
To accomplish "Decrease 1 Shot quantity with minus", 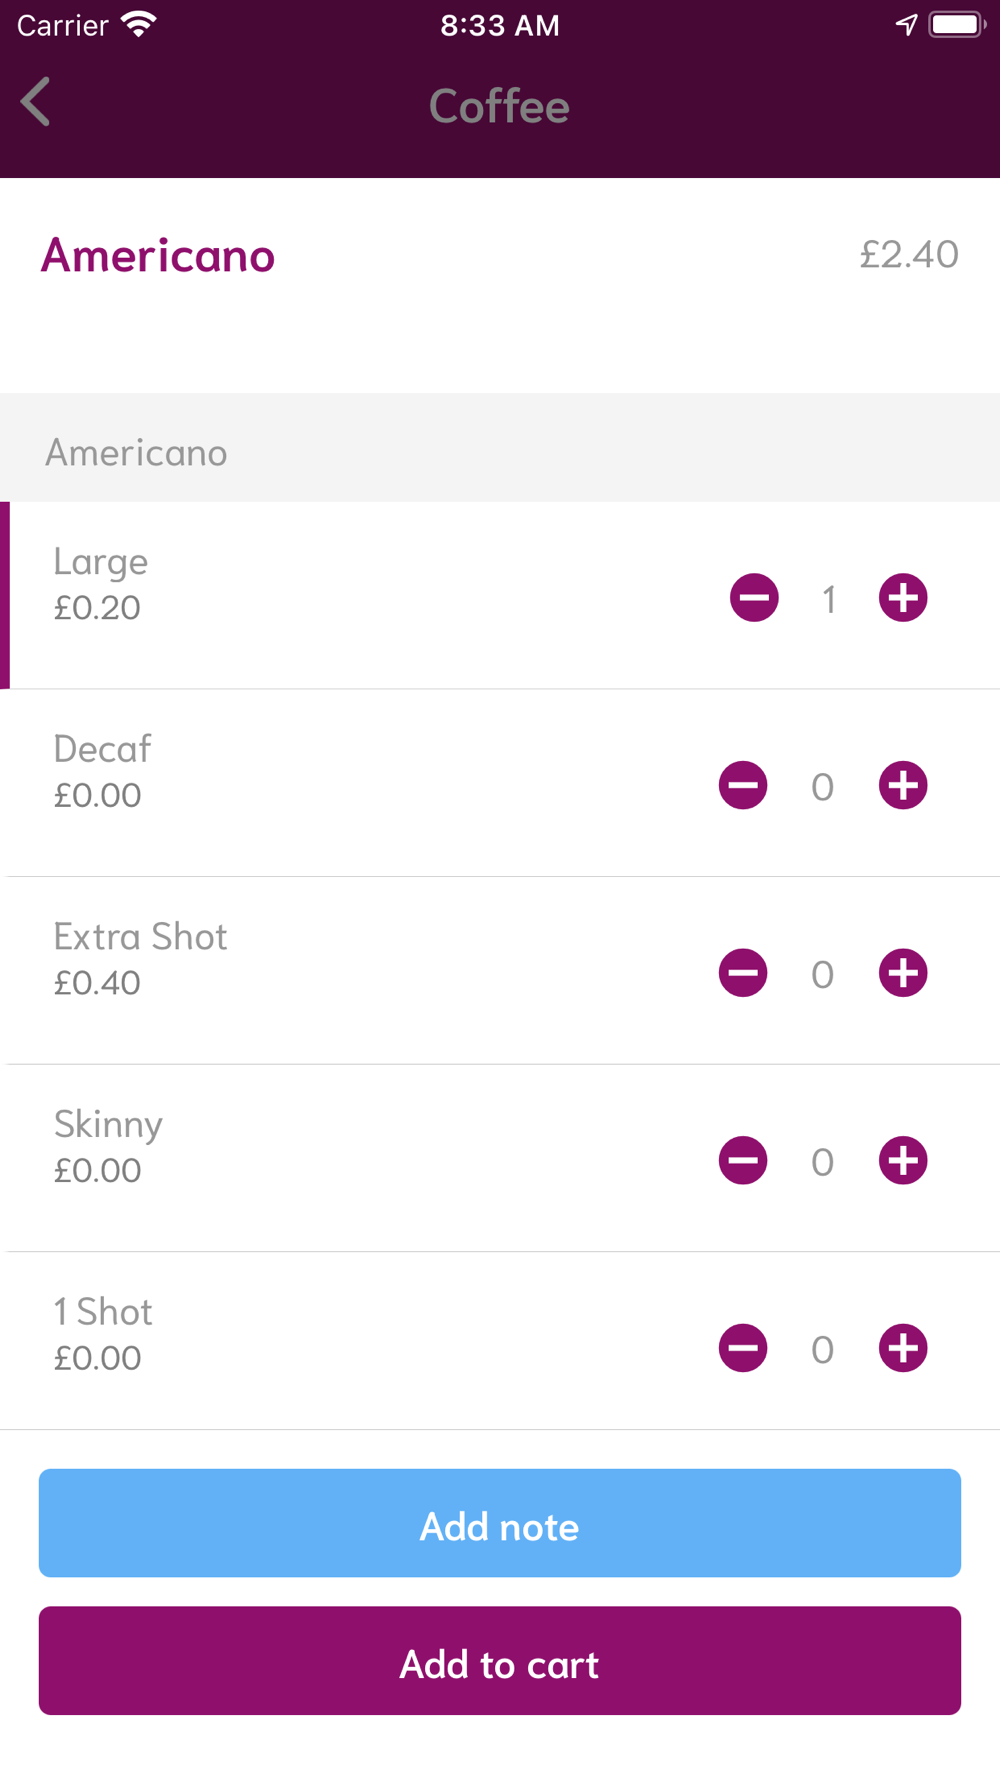I will tap(743, 1348).
